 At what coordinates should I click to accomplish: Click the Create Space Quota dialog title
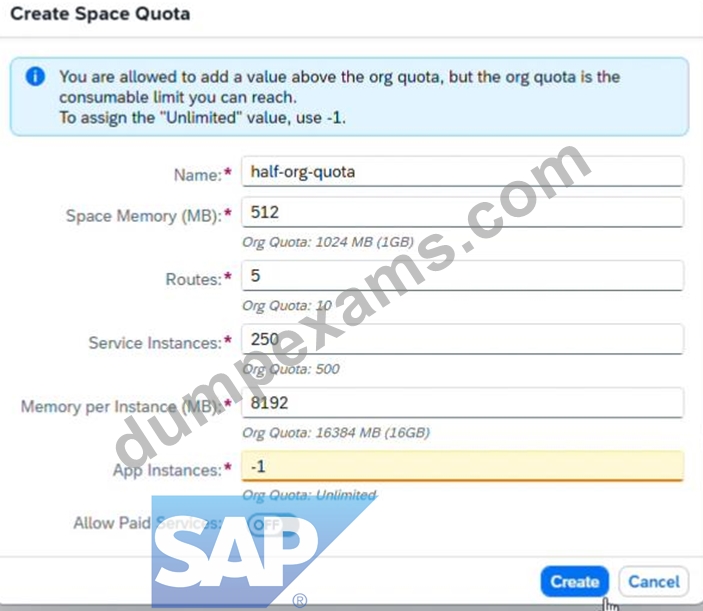click(100, 14)
